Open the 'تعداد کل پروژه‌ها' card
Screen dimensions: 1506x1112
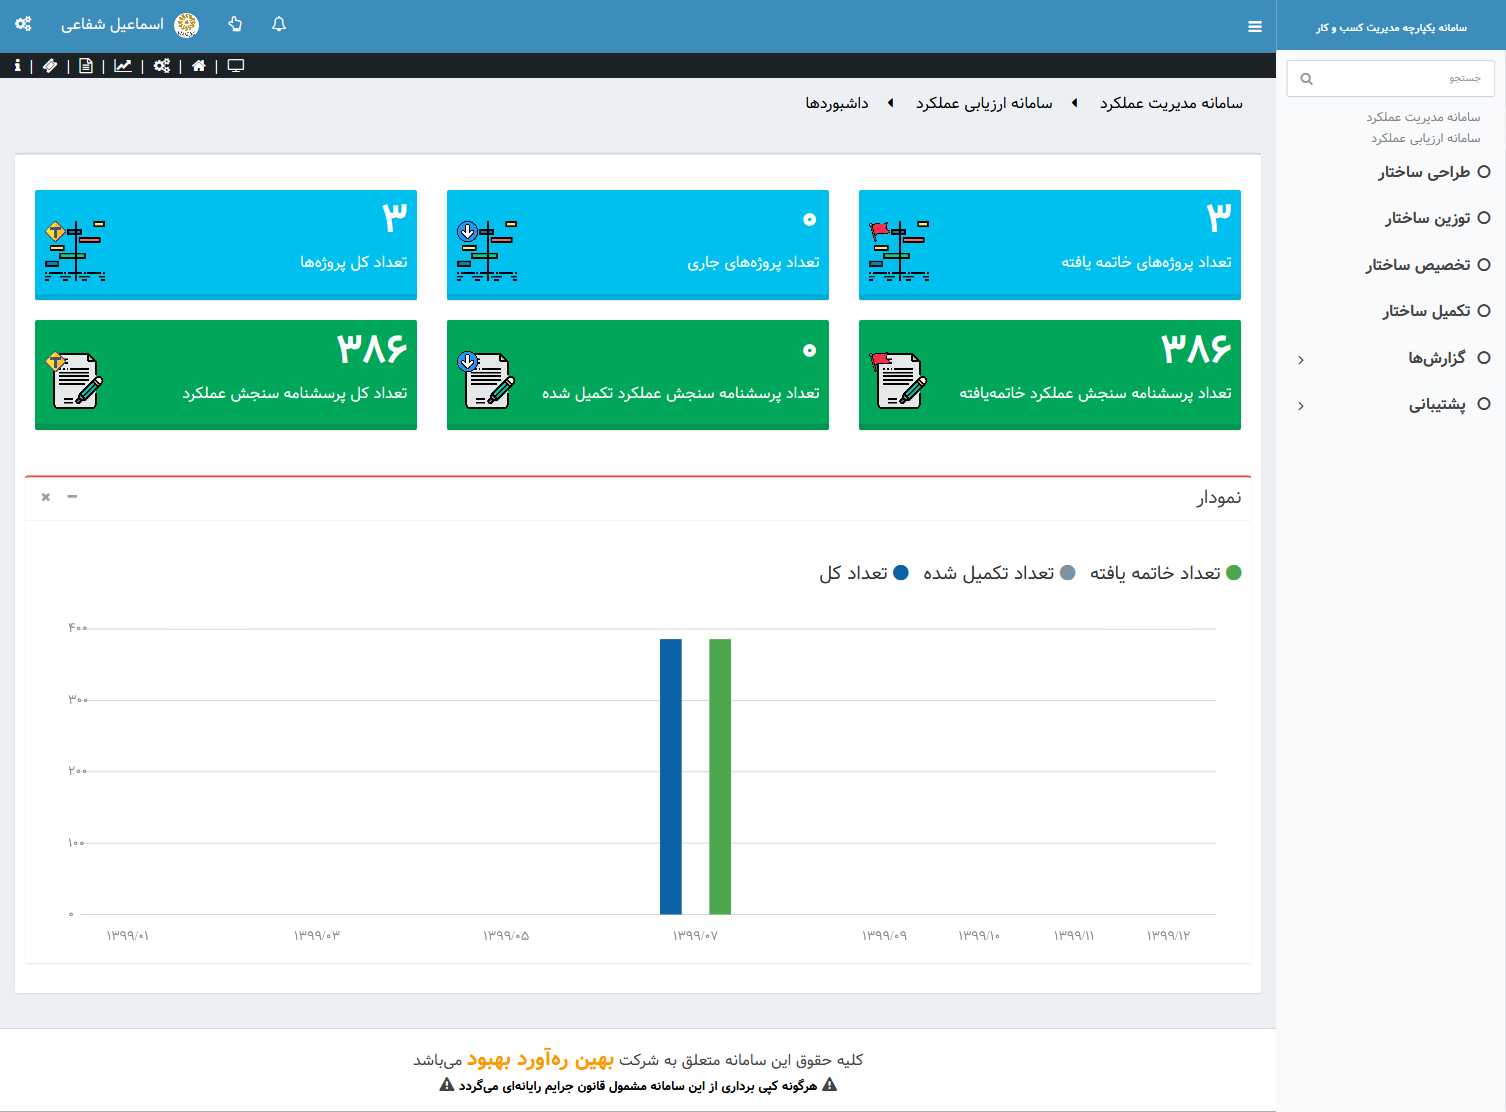[x=226, y=245]
